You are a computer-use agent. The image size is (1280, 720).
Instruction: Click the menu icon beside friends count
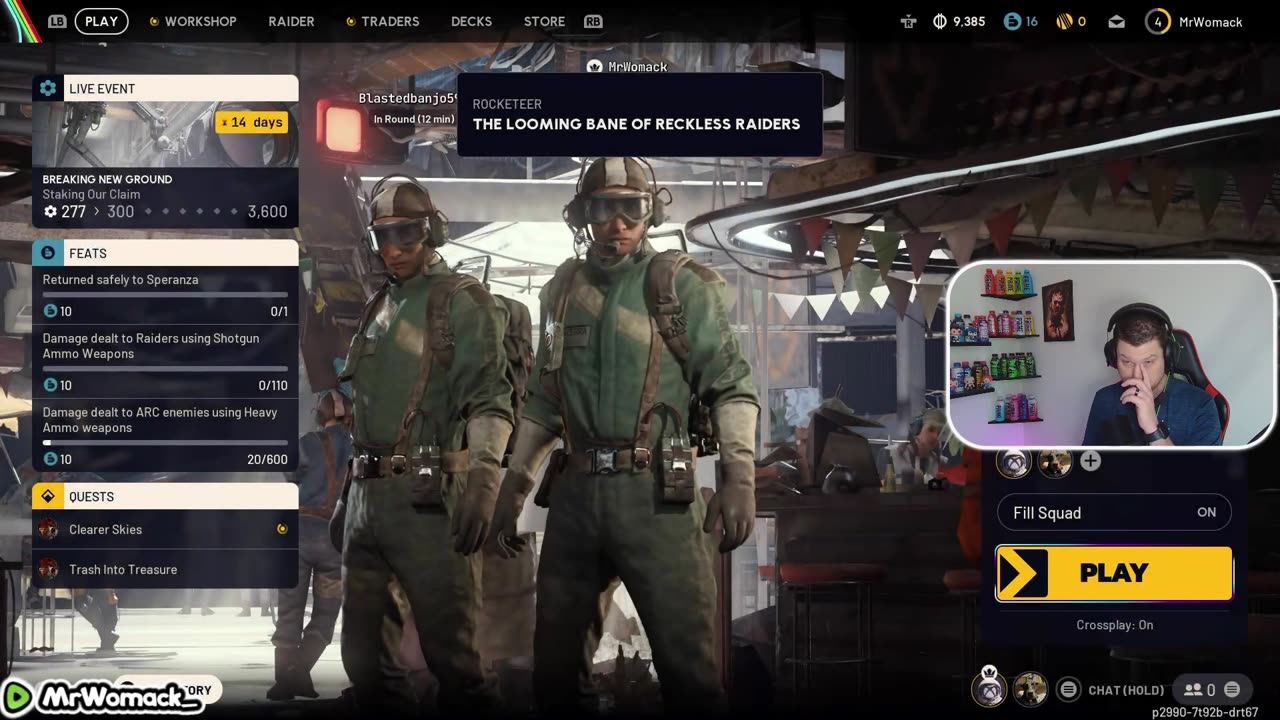coord(1232,689)
